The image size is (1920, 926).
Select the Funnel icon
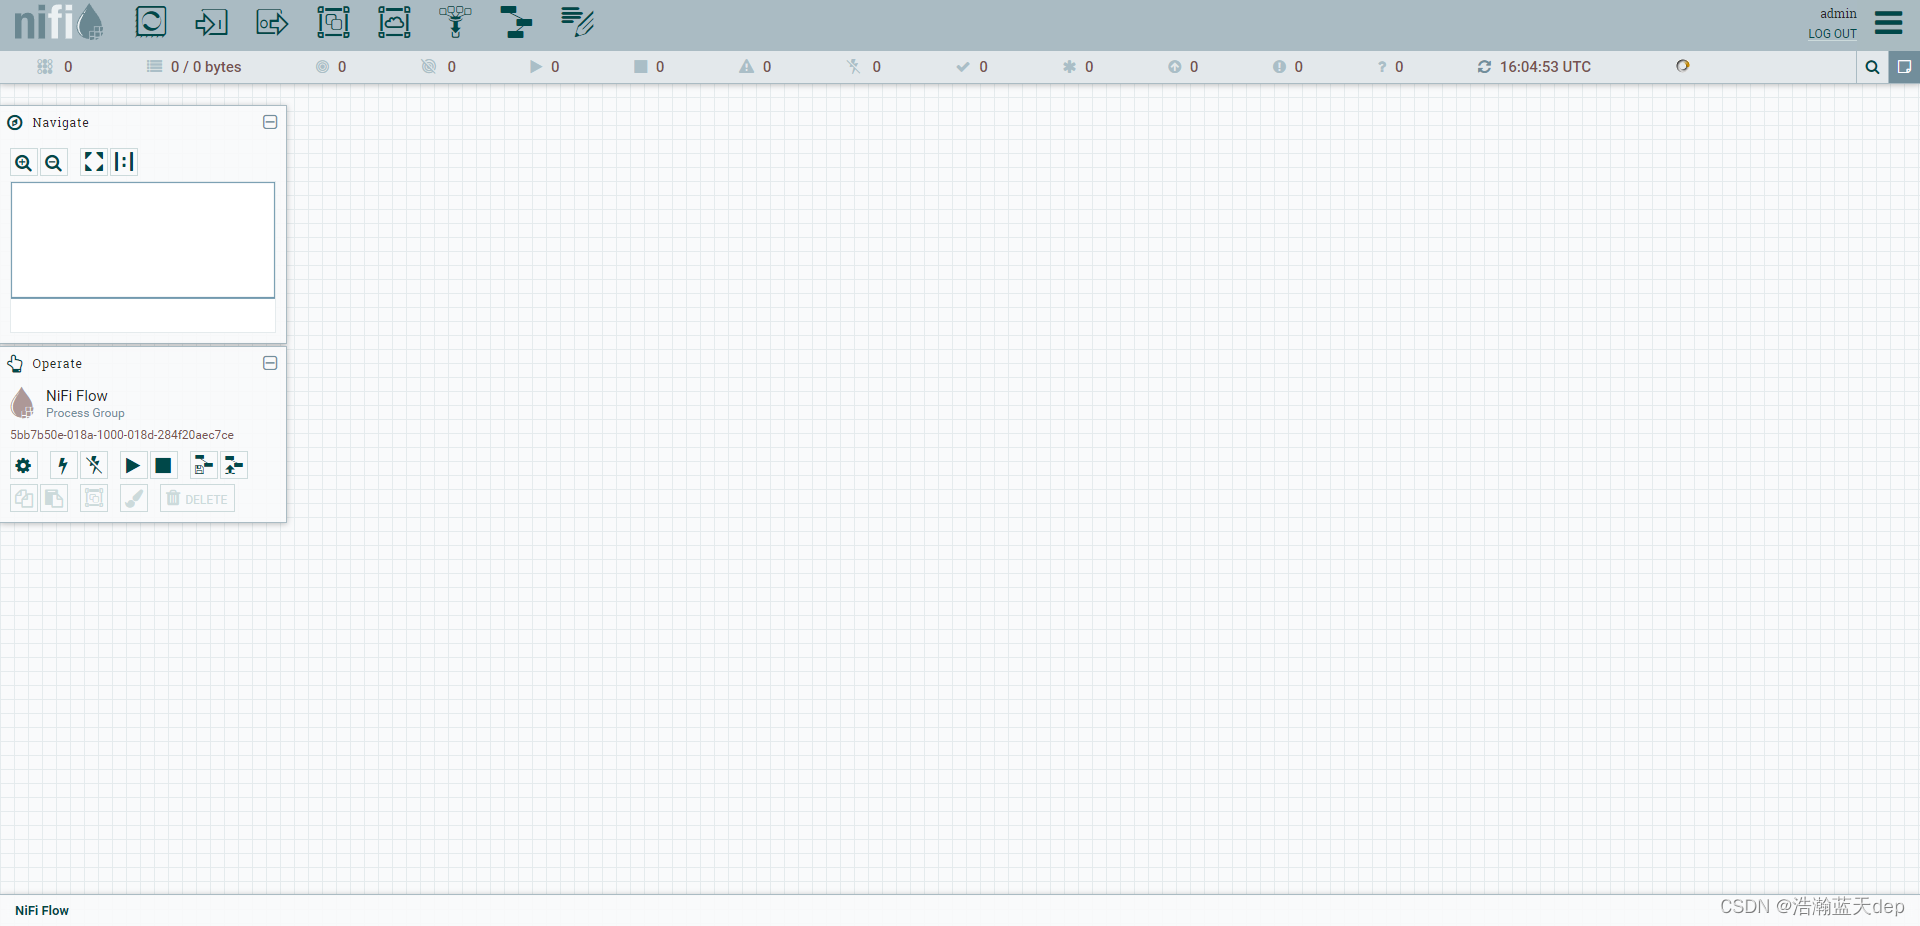(x=455, y=22)
